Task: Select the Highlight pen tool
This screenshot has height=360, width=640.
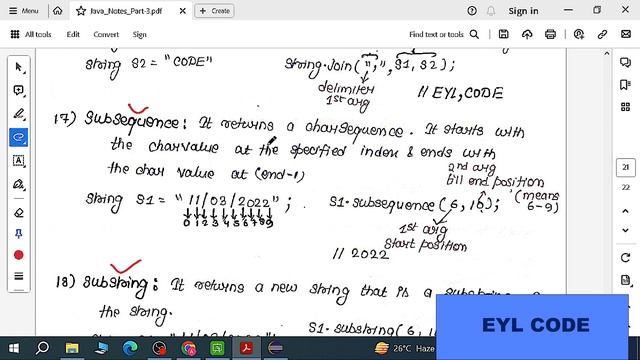Action: pos(18,113)
